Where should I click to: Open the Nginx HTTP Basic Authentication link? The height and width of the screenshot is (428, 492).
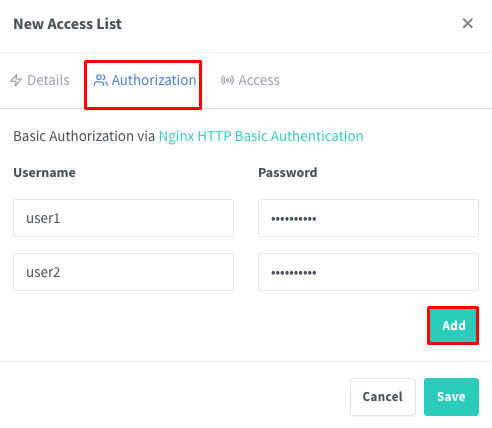pos(261,136)
